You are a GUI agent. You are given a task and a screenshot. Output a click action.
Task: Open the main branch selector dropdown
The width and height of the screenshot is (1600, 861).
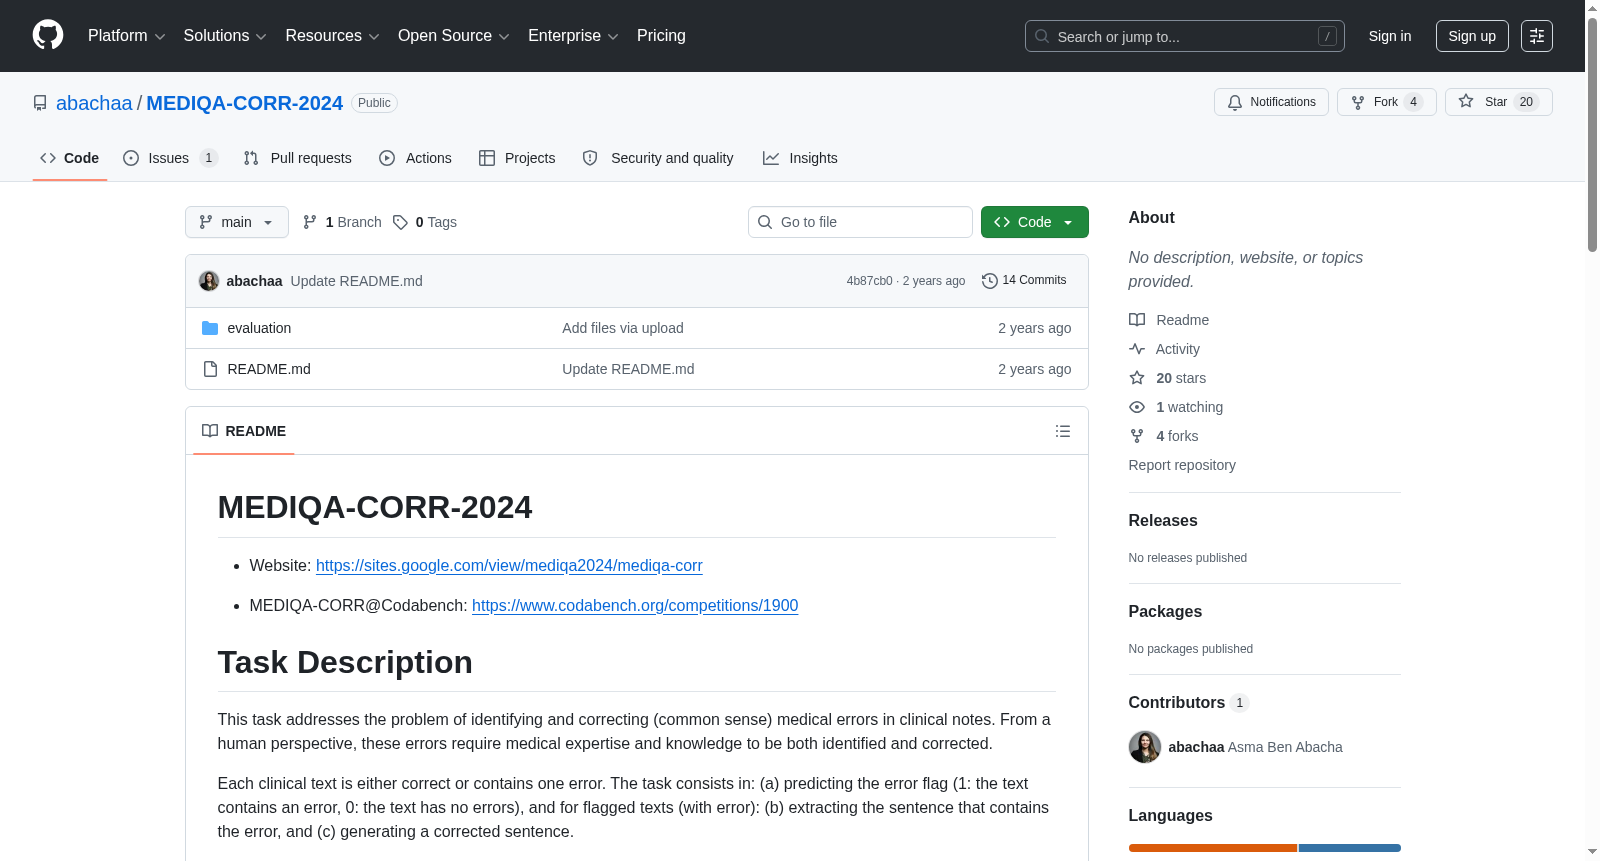pyautogui.click(x=237, y=222)
